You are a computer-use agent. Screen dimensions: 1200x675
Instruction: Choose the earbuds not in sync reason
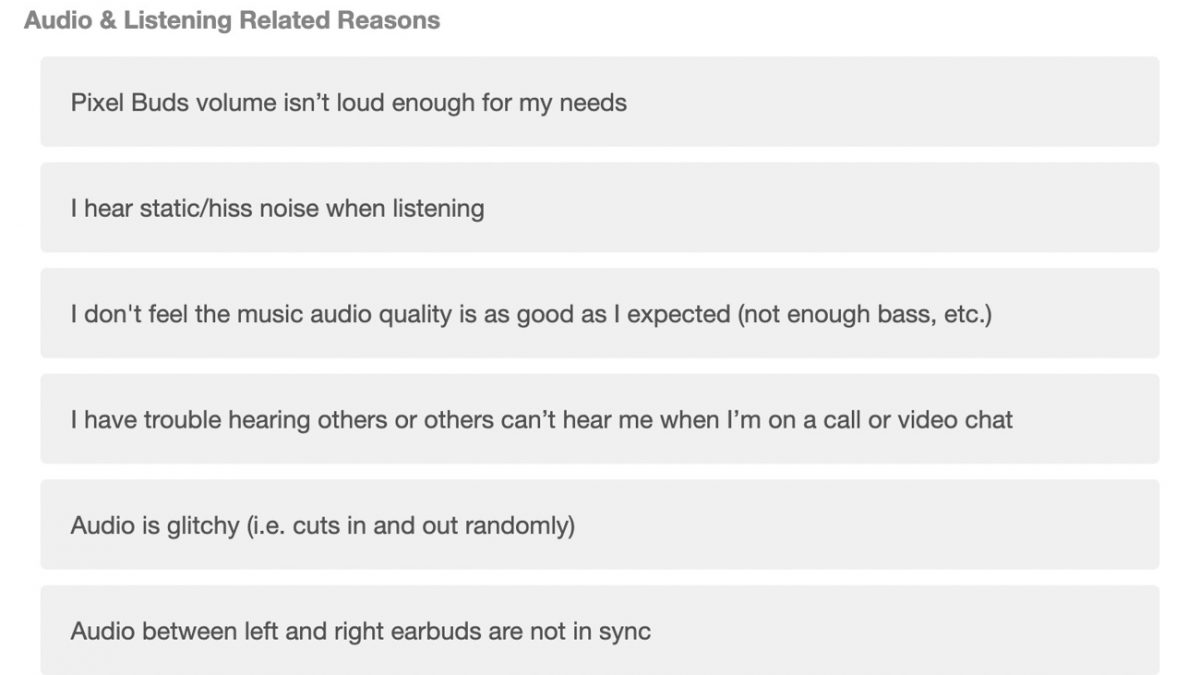(599, 631)
